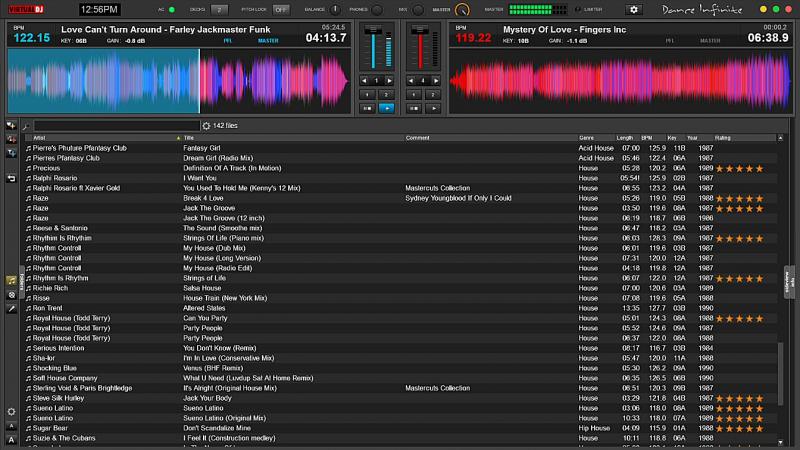Select next deck arrow beside number 1
Image resolution: width=800 pixels, height=450 pixels.
coord(389,81)
